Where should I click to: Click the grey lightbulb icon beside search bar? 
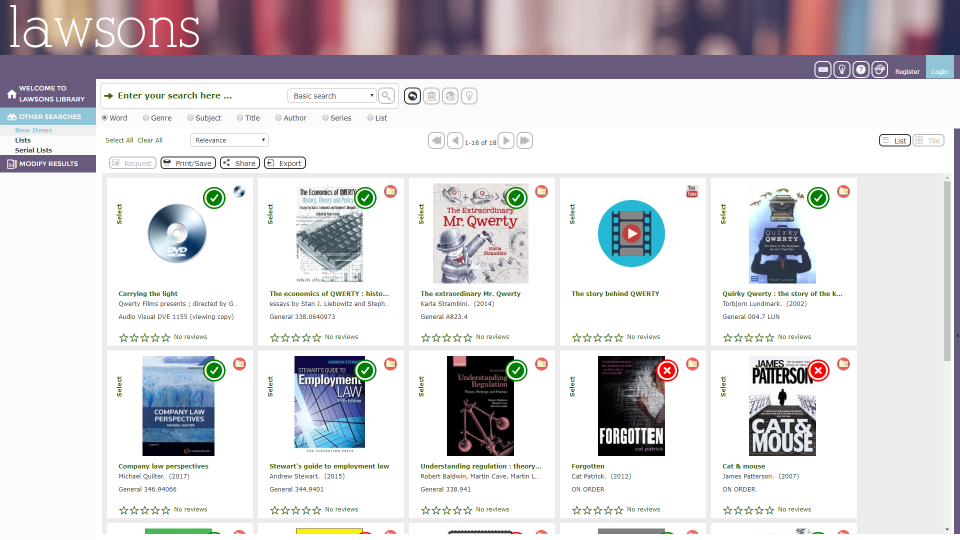pyautogui.click(x=469, y=96)
